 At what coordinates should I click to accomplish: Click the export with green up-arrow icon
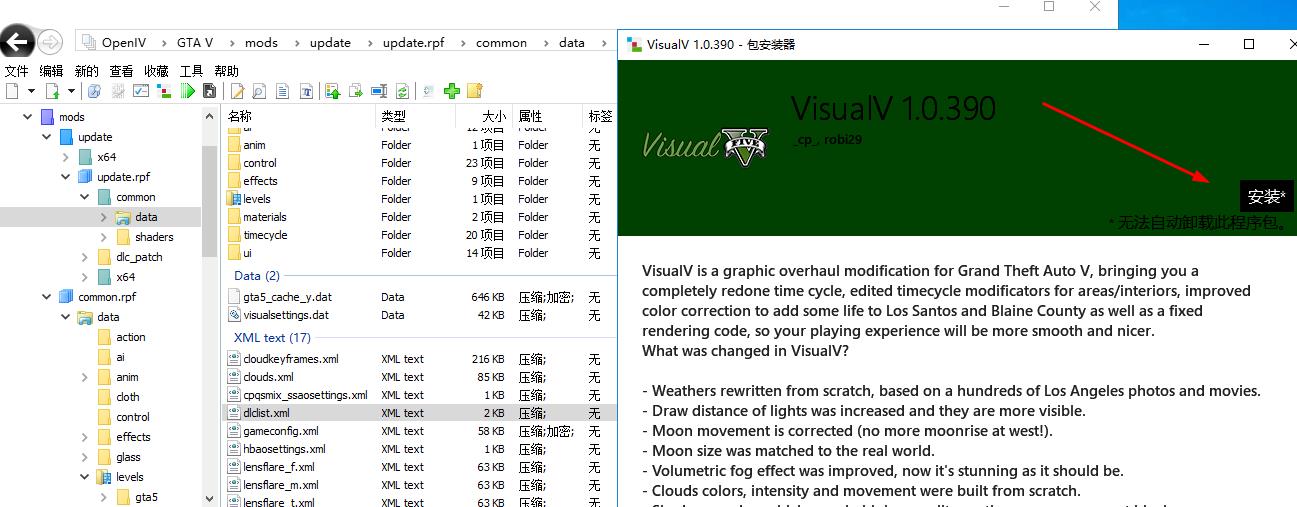tap(333, 91)
